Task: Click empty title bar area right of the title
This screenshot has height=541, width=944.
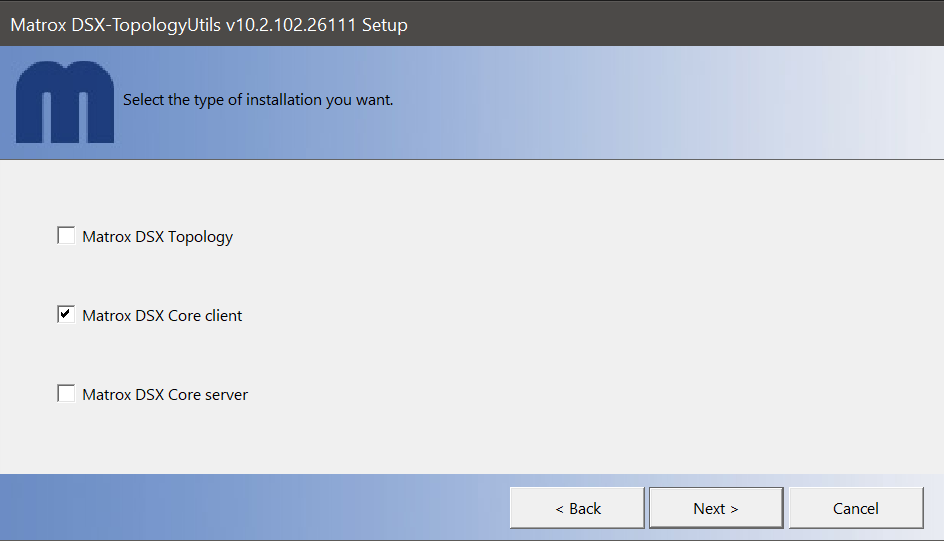Action: 680,24
